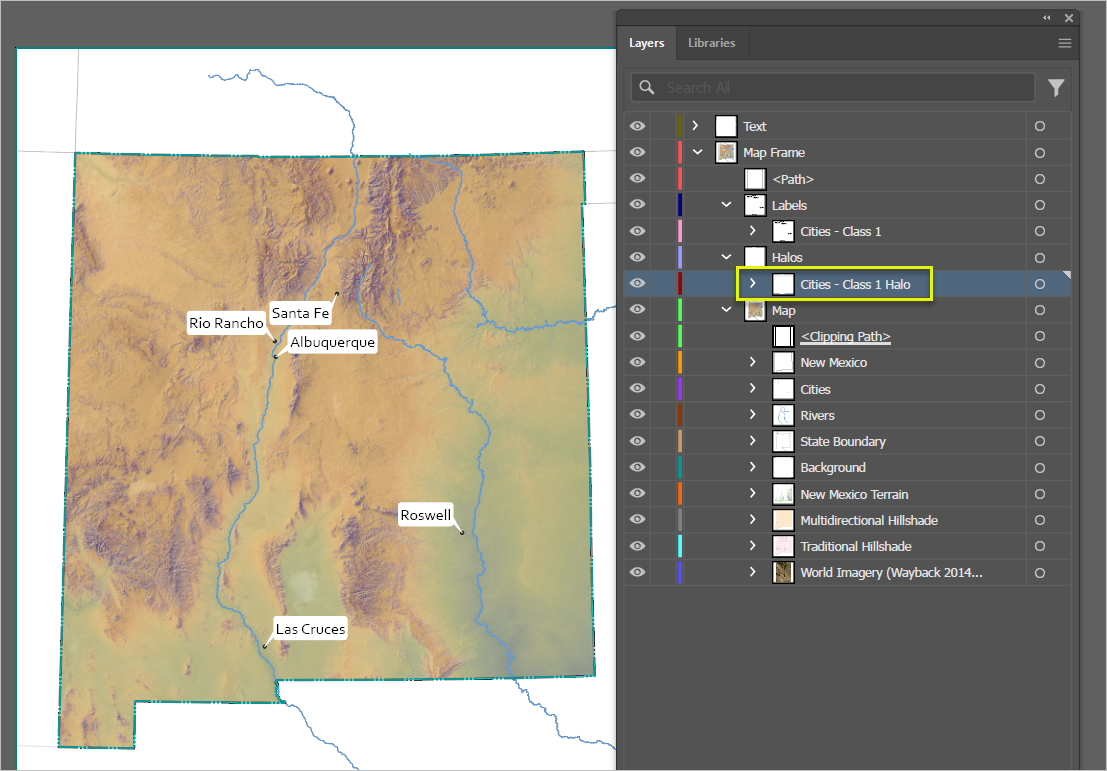Expand the Cities layer
Screen dimensions: 1107x771
753,388
